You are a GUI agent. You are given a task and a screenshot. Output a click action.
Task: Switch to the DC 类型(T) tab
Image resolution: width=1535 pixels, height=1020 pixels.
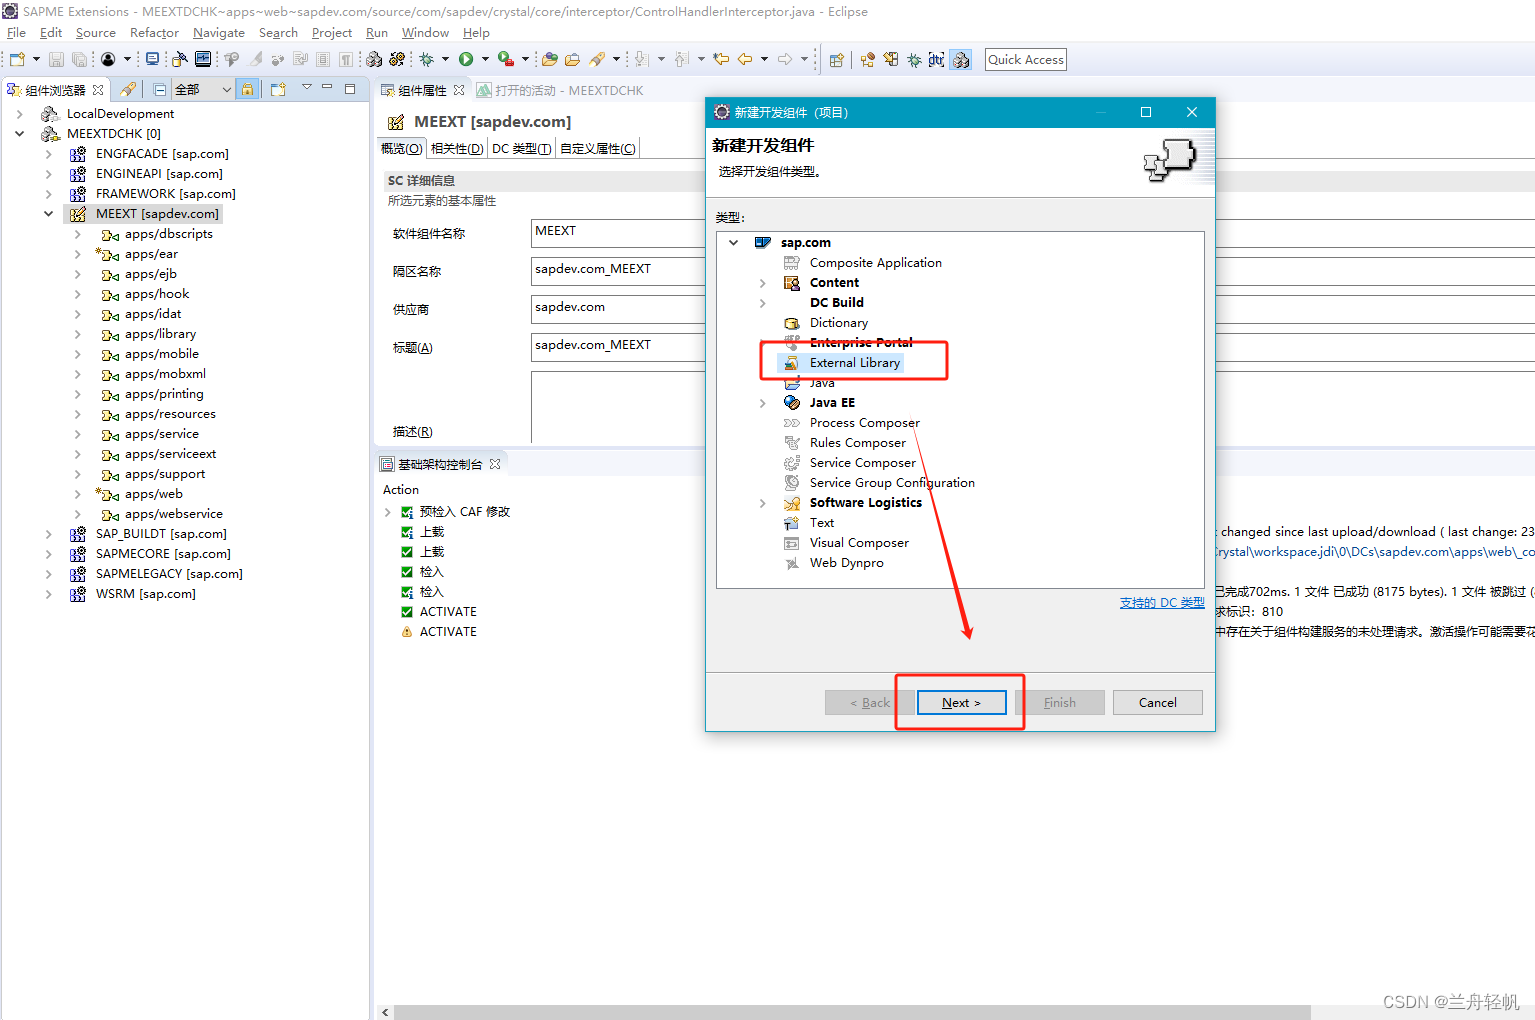coord(521,149)
